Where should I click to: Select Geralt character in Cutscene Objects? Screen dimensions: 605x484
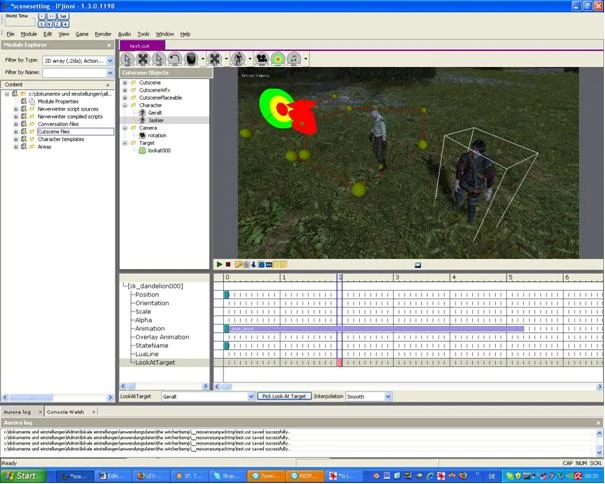click(x=155, y=113)
